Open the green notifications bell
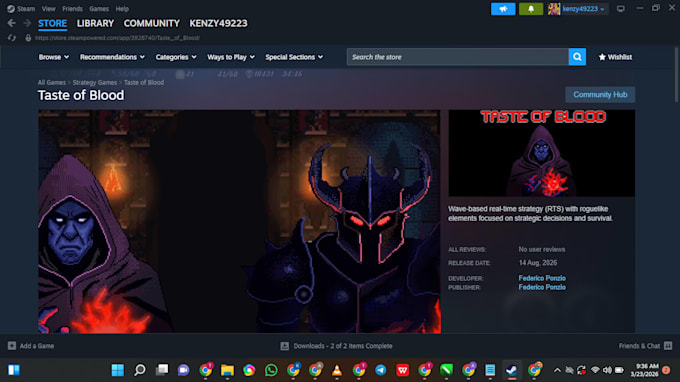This screenshot has height=382, width=680. tap(531, 9)
